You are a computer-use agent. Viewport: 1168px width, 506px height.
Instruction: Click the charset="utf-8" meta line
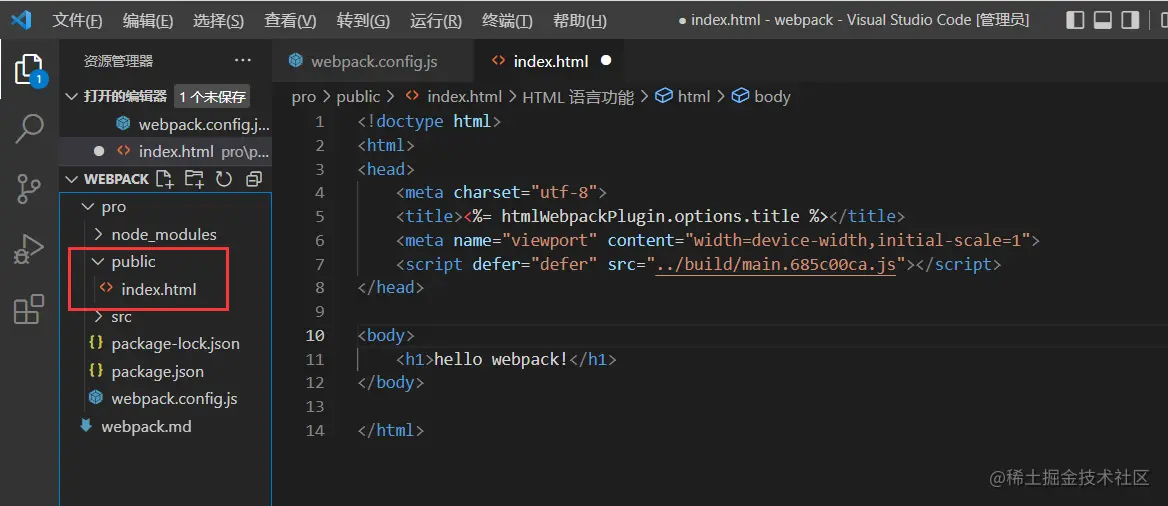503,192
